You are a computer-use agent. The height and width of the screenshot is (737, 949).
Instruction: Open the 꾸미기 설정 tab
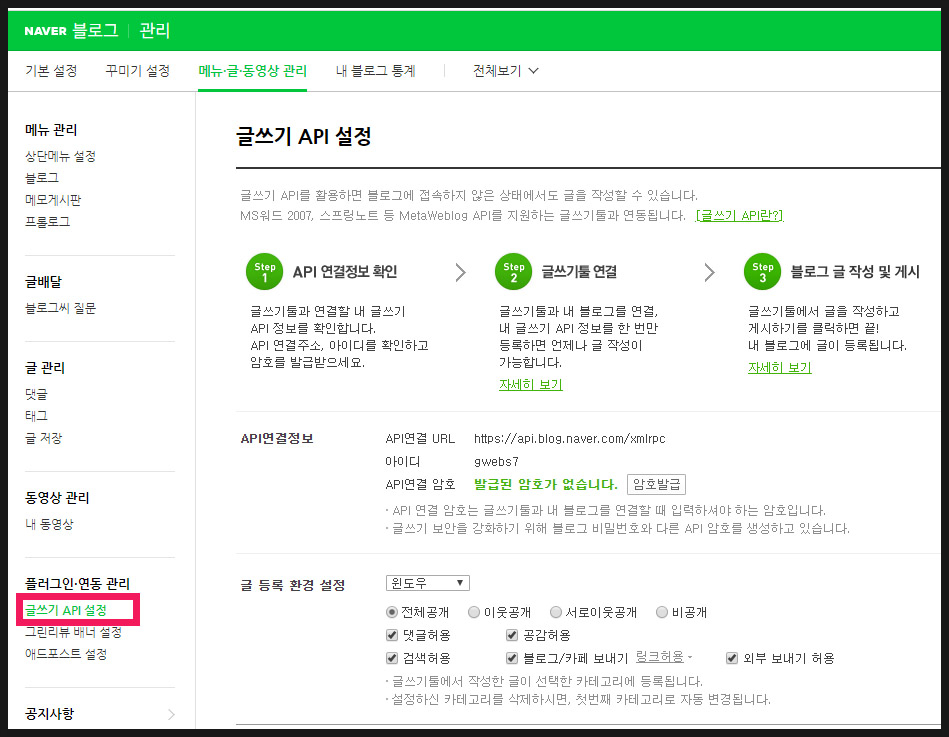pyautogui.click(x=137, y=71)
